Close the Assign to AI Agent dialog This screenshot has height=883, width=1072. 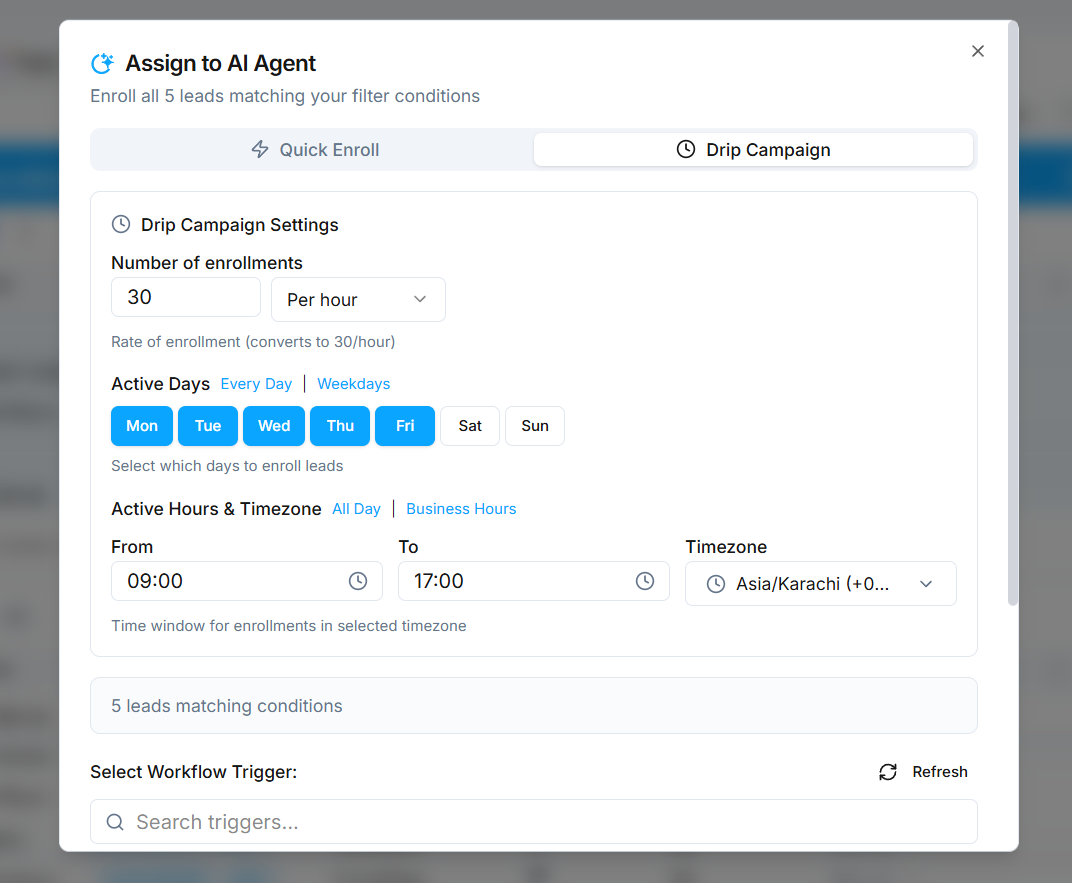coord(978,51)
